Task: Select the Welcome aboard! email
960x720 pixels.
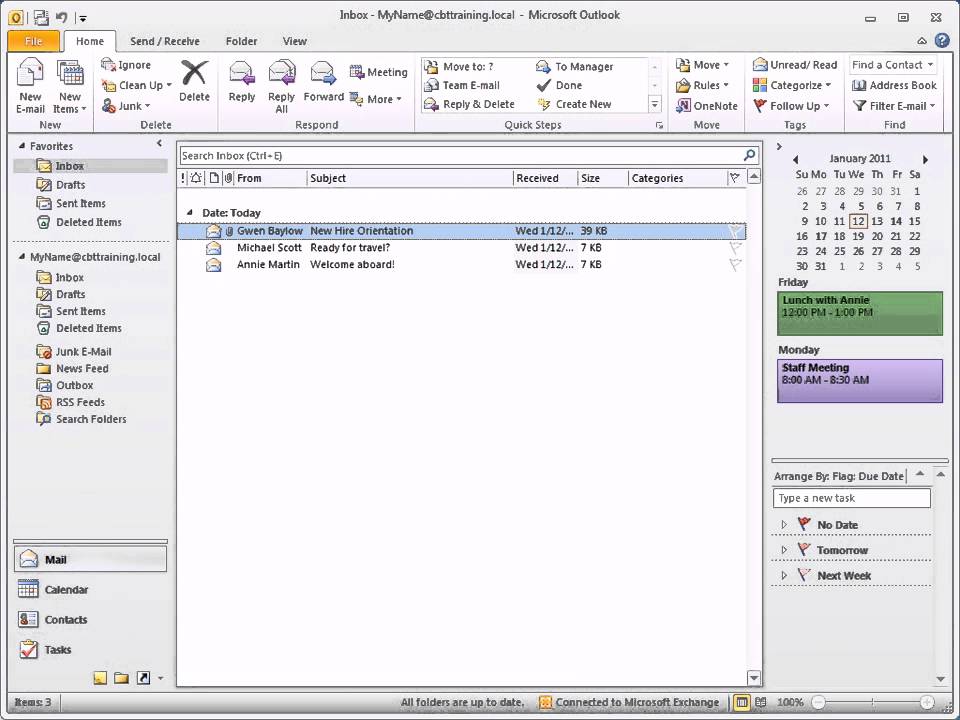Action: (462, 264)
